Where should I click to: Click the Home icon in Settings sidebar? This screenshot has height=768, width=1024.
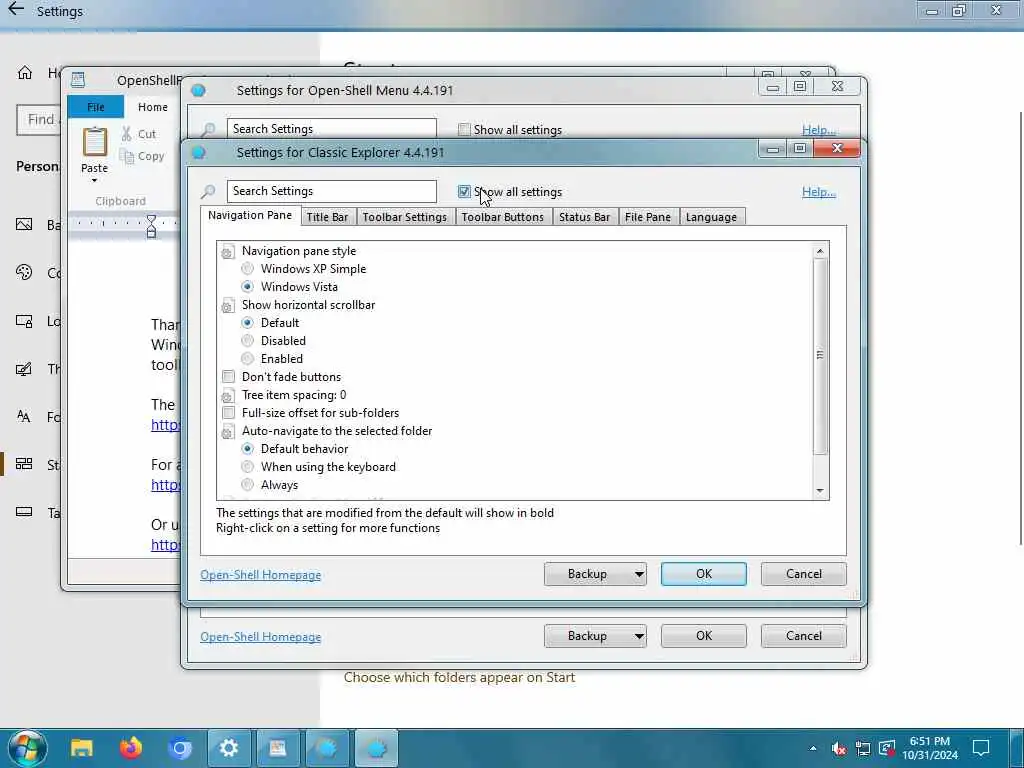pyautogui.click(x=25, y=72)
